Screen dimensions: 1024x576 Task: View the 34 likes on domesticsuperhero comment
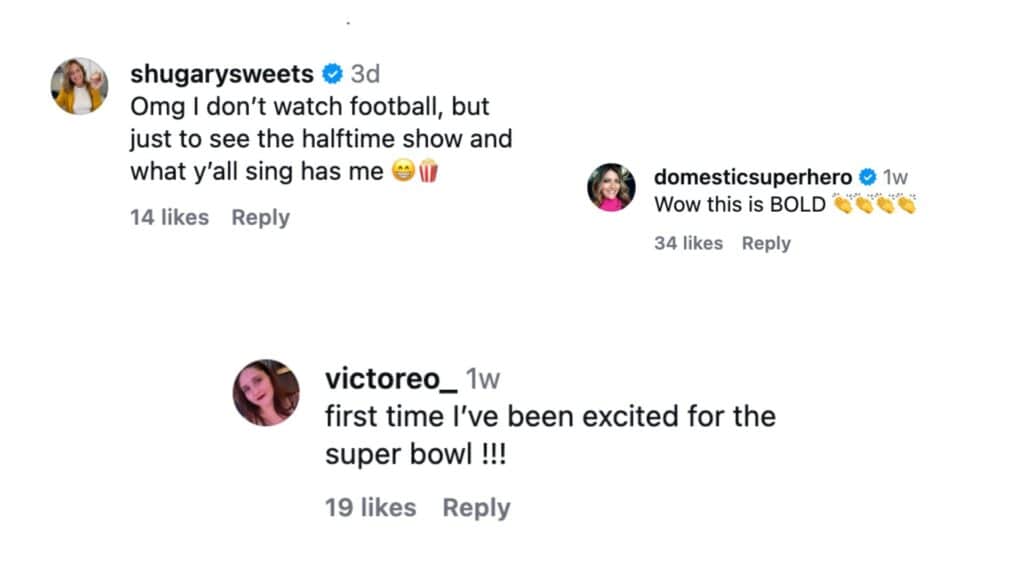(x=690, y=243)
